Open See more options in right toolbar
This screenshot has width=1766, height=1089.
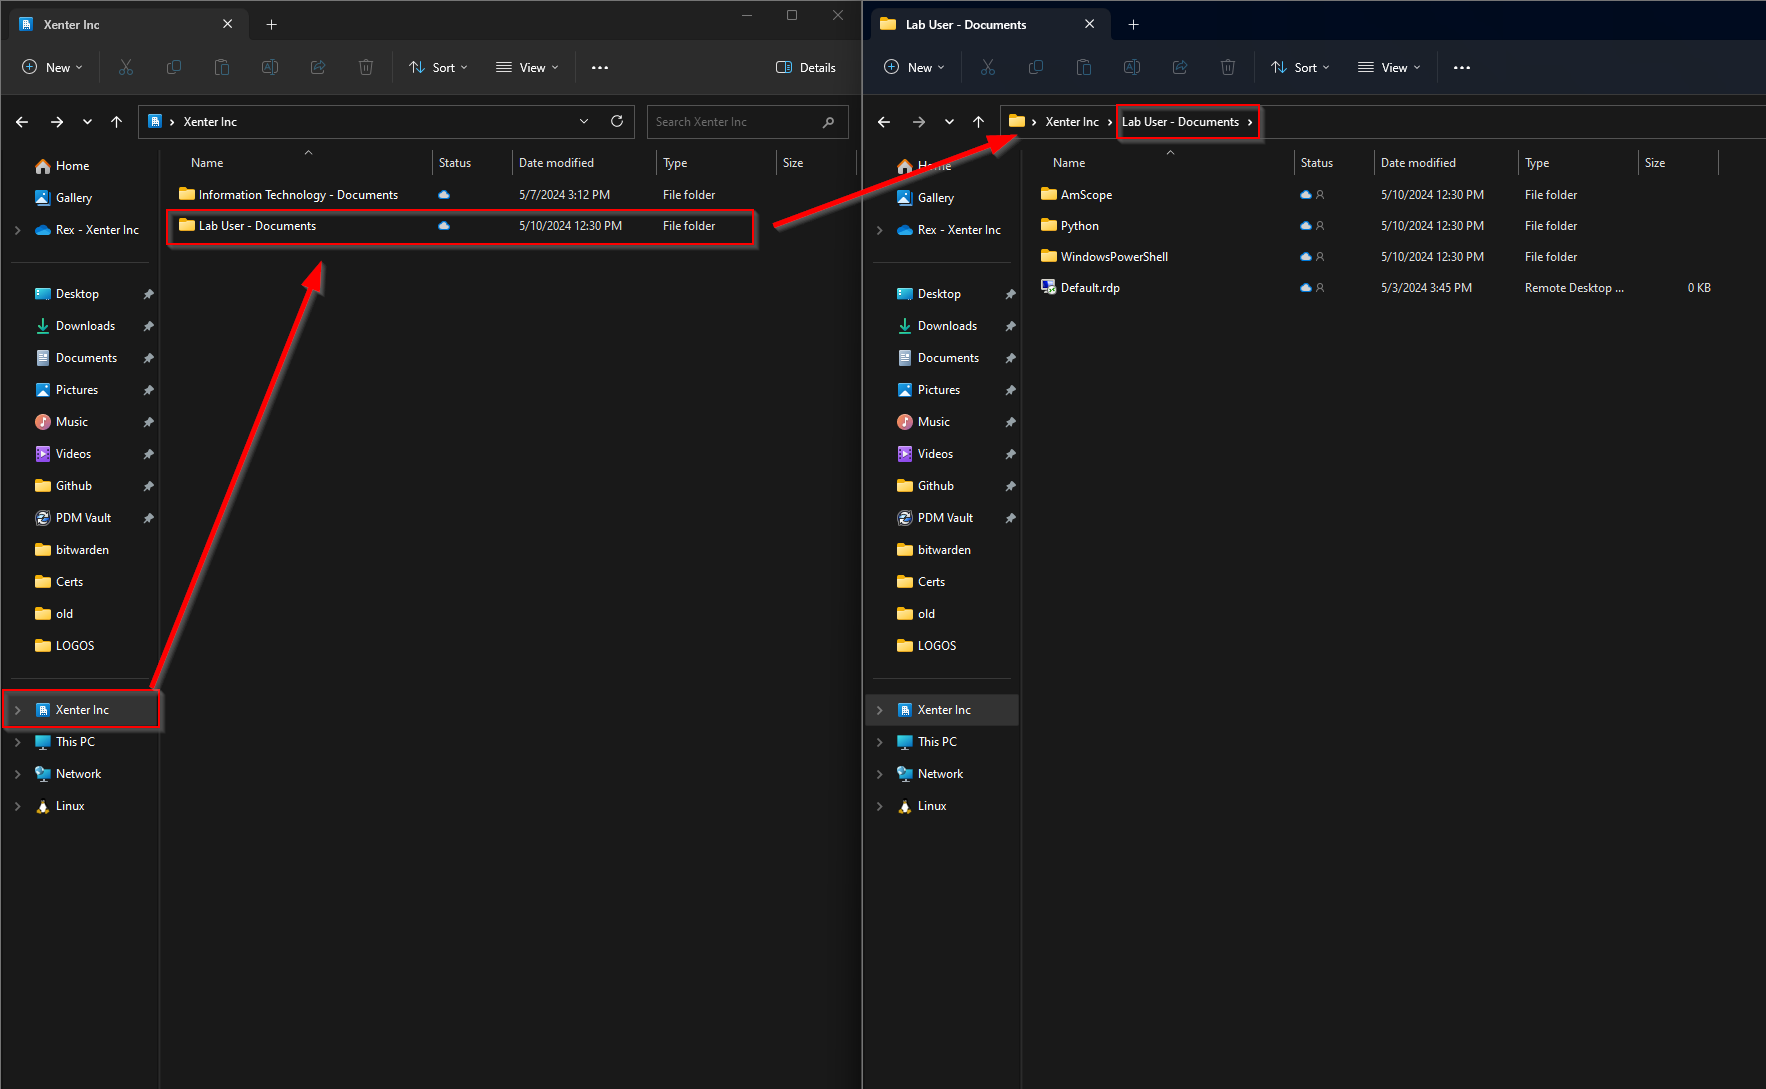[1461, 67]
